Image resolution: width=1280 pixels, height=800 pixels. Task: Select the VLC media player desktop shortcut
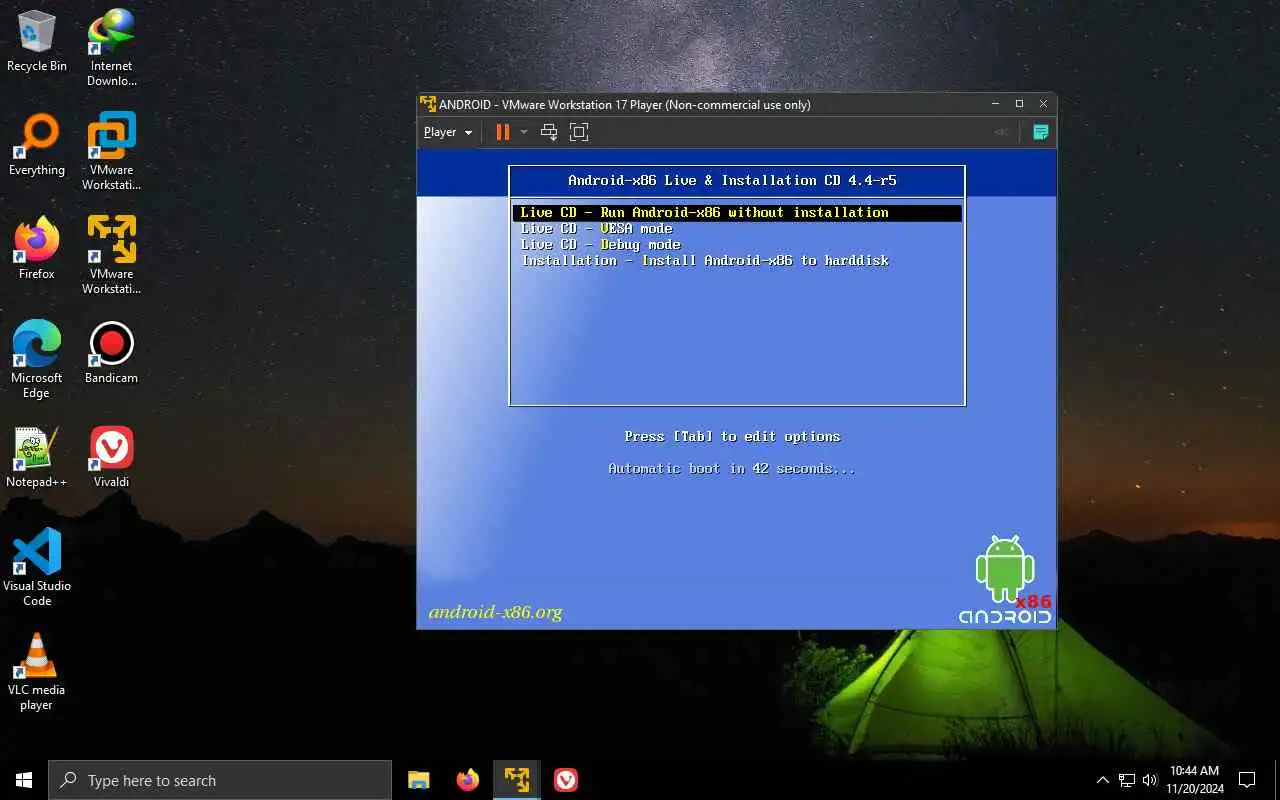click(37, 672)
